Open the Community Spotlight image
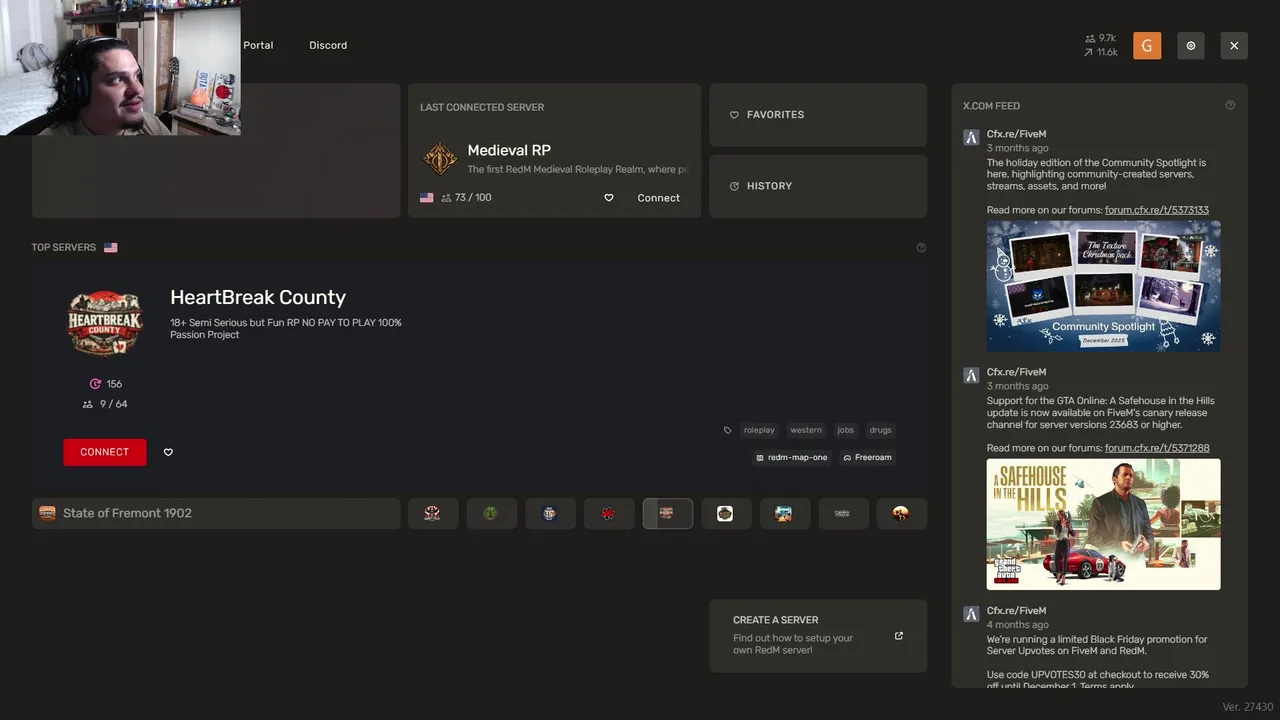 pyautogui.click(x=1103, y=286)
